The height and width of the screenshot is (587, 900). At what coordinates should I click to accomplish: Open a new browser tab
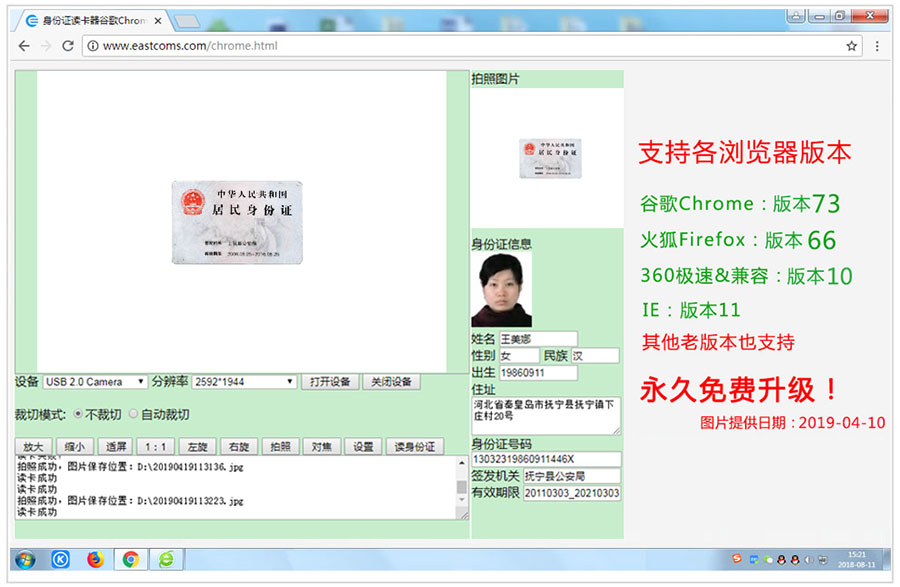pyautogui.click(x=186, y=20)
